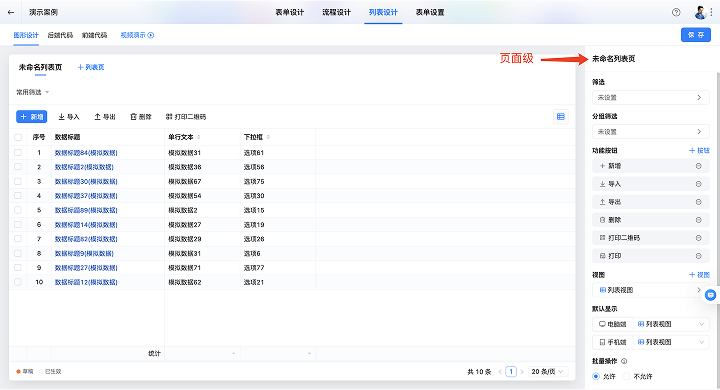Click cell 模拟数据67
Viewport: 720px width, 390px height.
[185, 181]
